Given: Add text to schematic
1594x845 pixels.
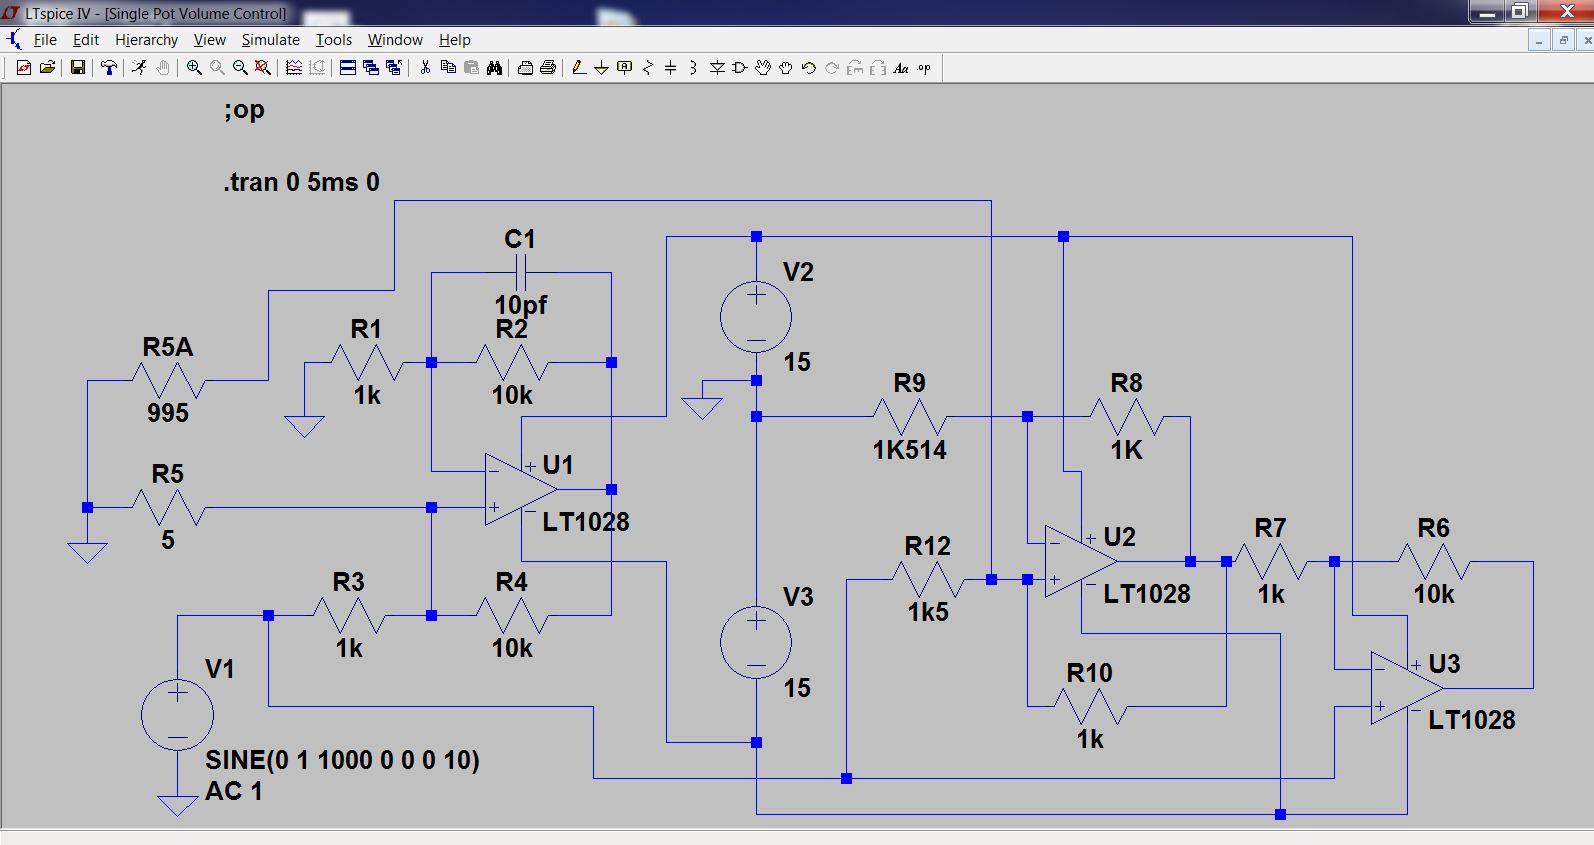Looking at the screenshot, I should 901,68.
